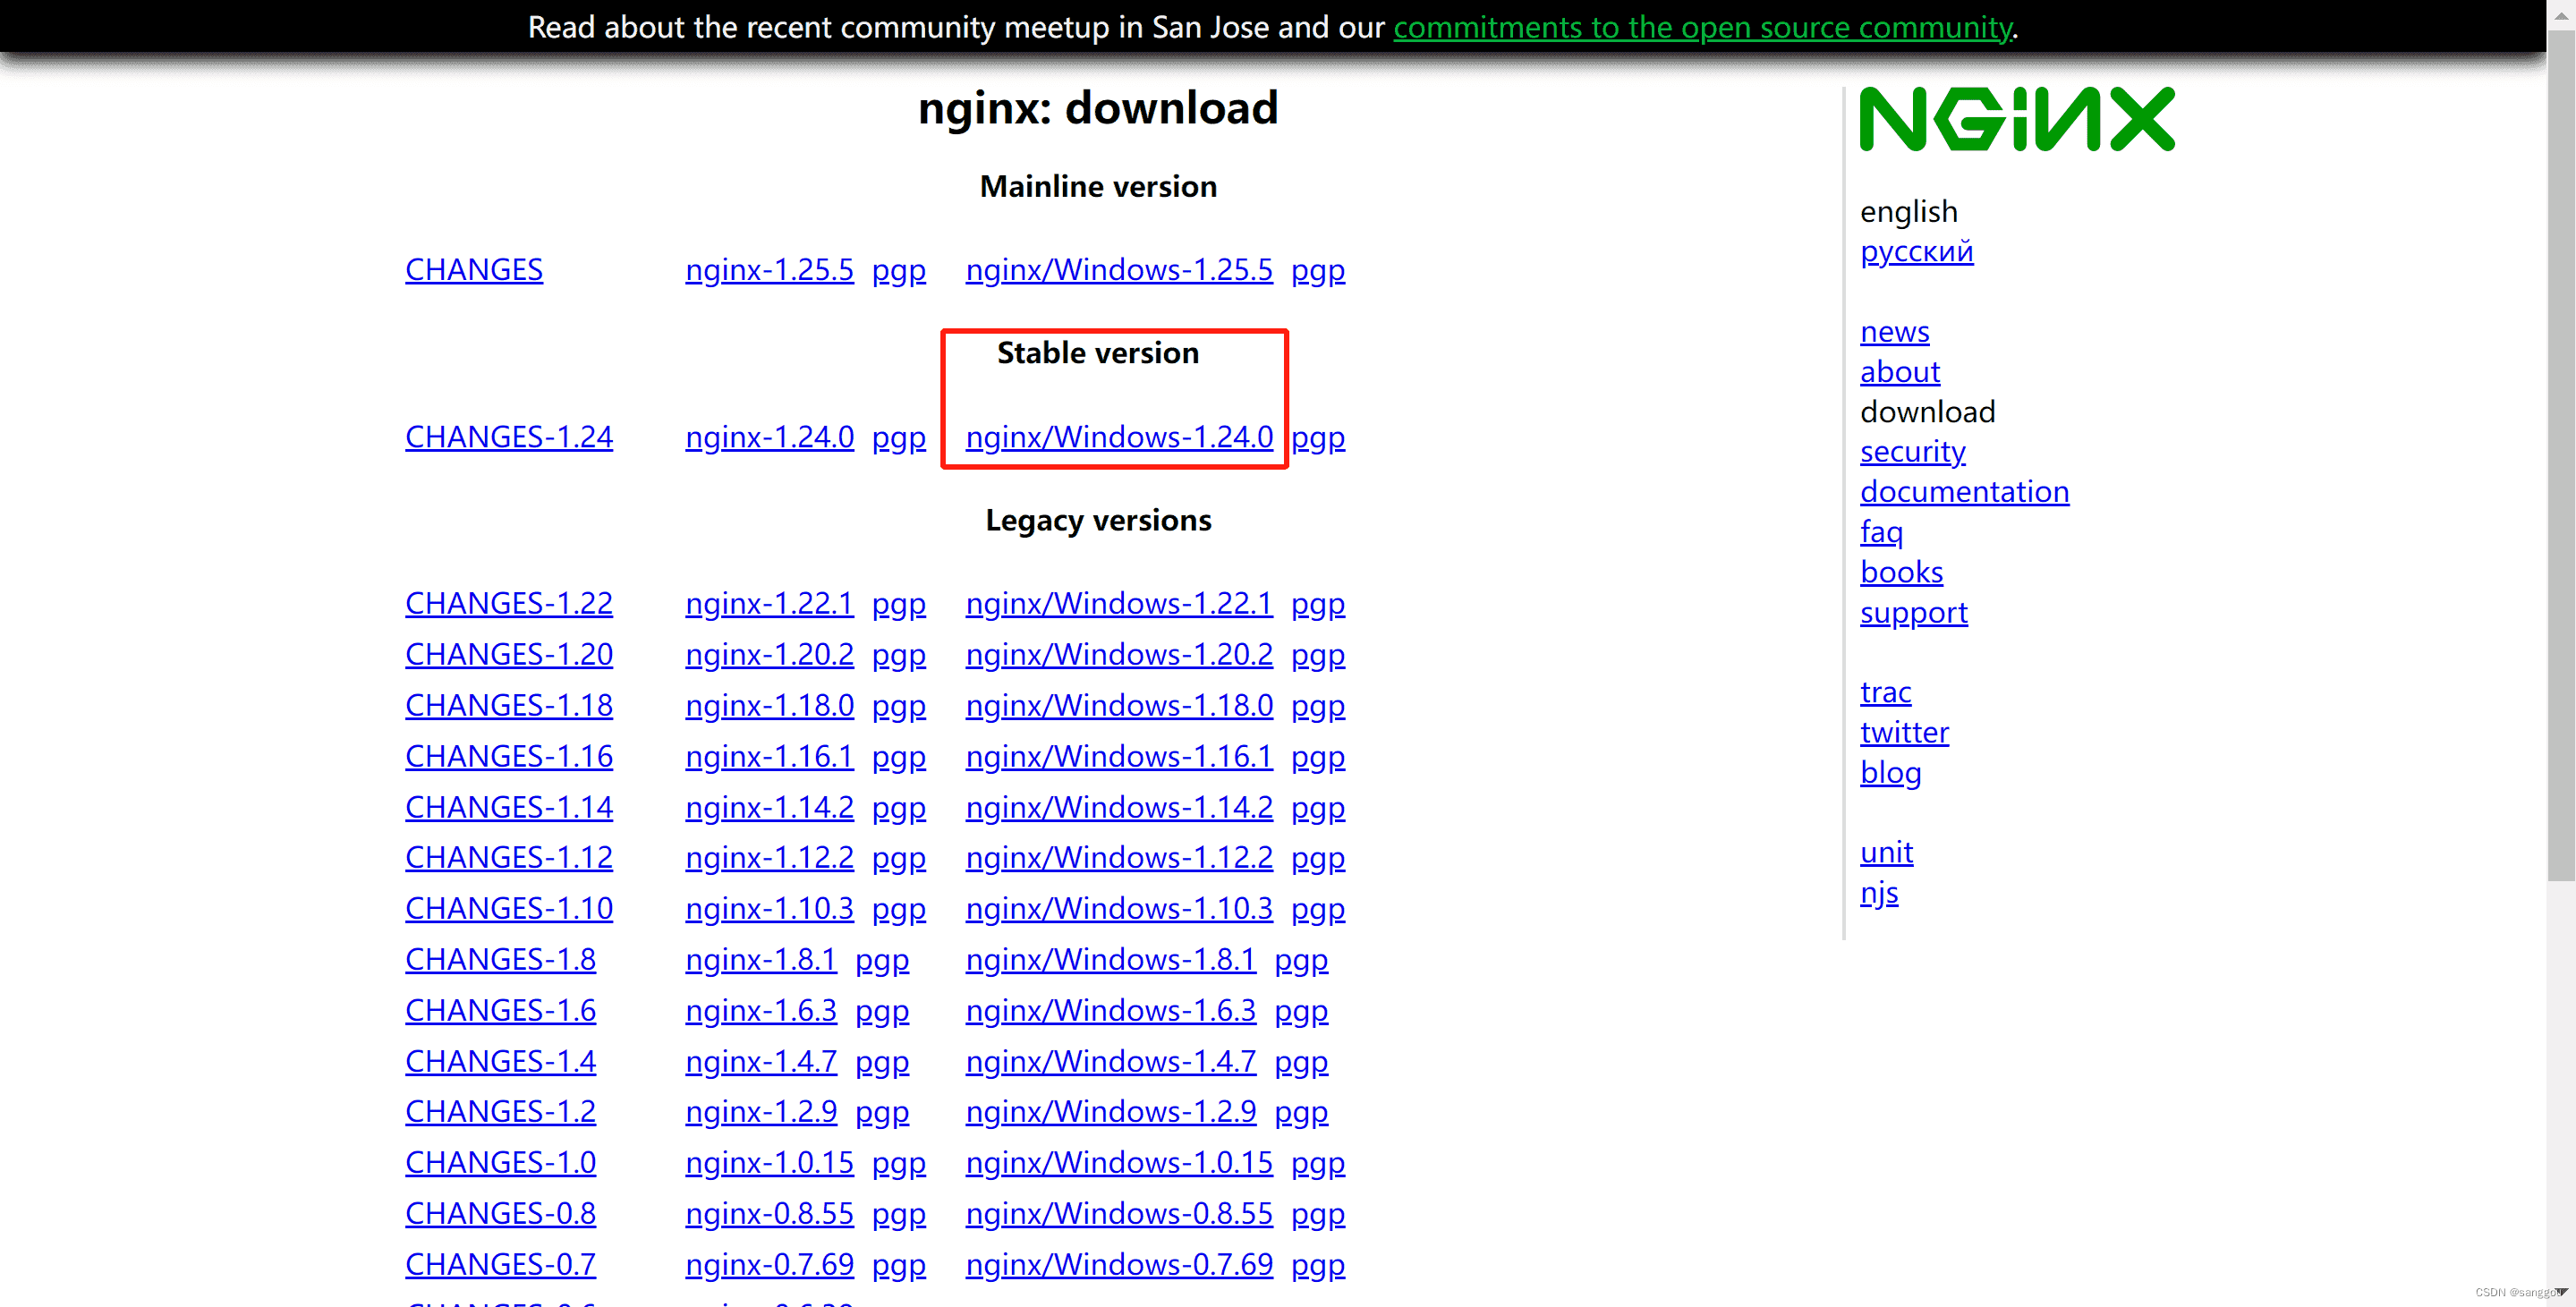The image size is (2576, 1307).
Task: Download nginx/Windows-1.20.2
Action: [1119, 653]
